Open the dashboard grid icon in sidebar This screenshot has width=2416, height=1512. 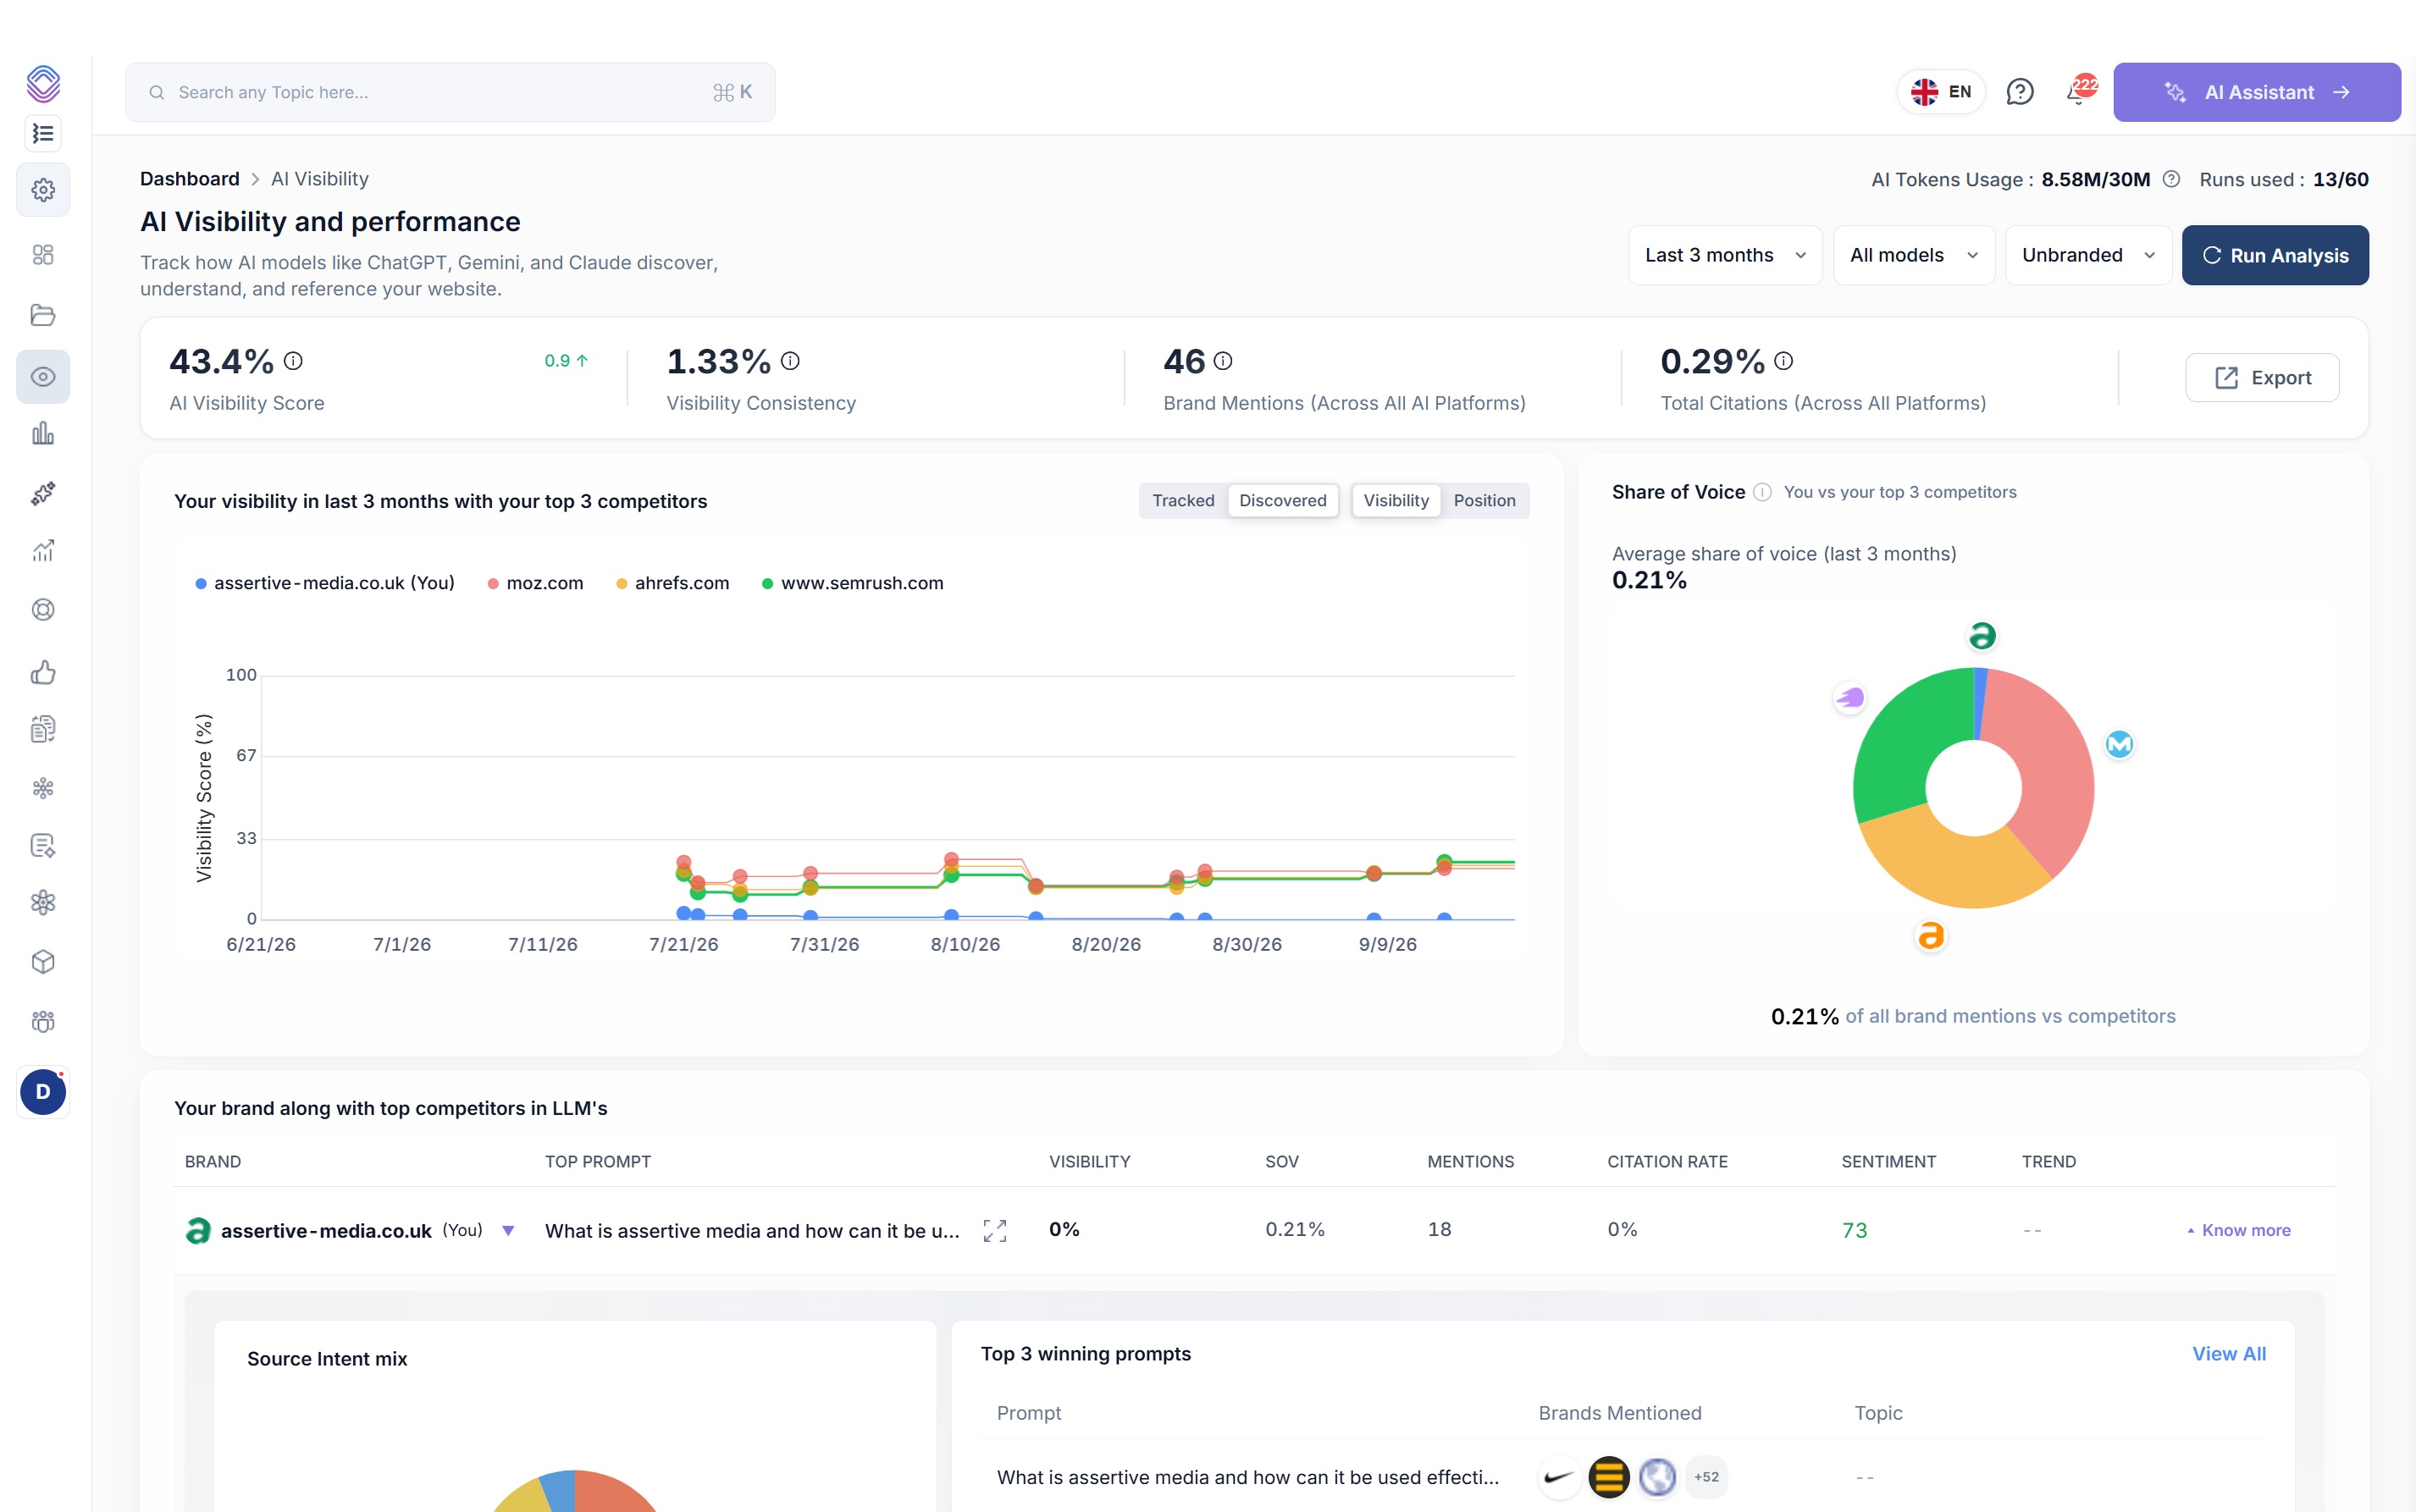[x=43, y=255]
